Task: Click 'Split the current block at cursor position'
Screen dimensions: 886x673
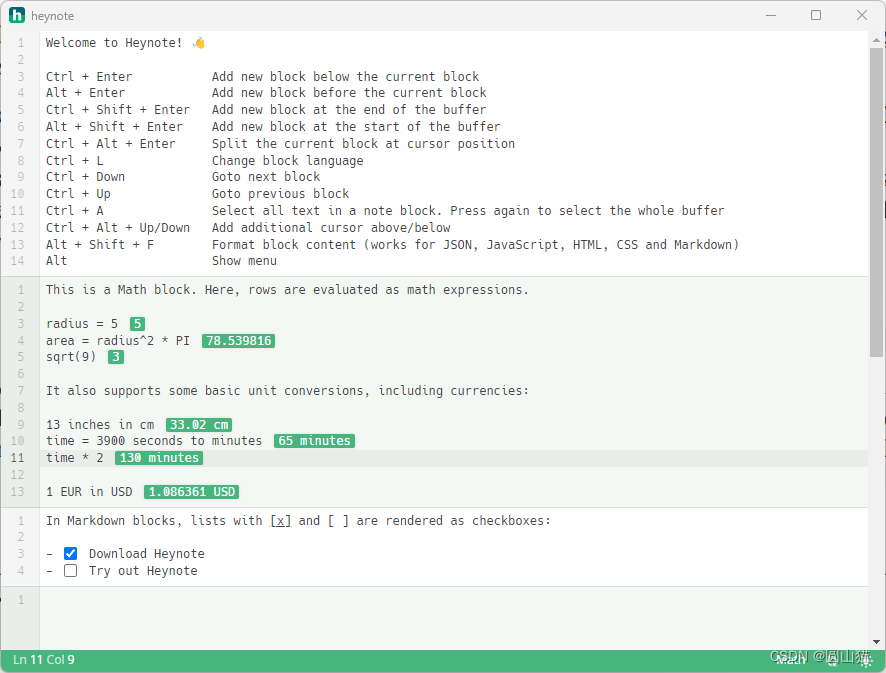Action: [x=363, y=144]
